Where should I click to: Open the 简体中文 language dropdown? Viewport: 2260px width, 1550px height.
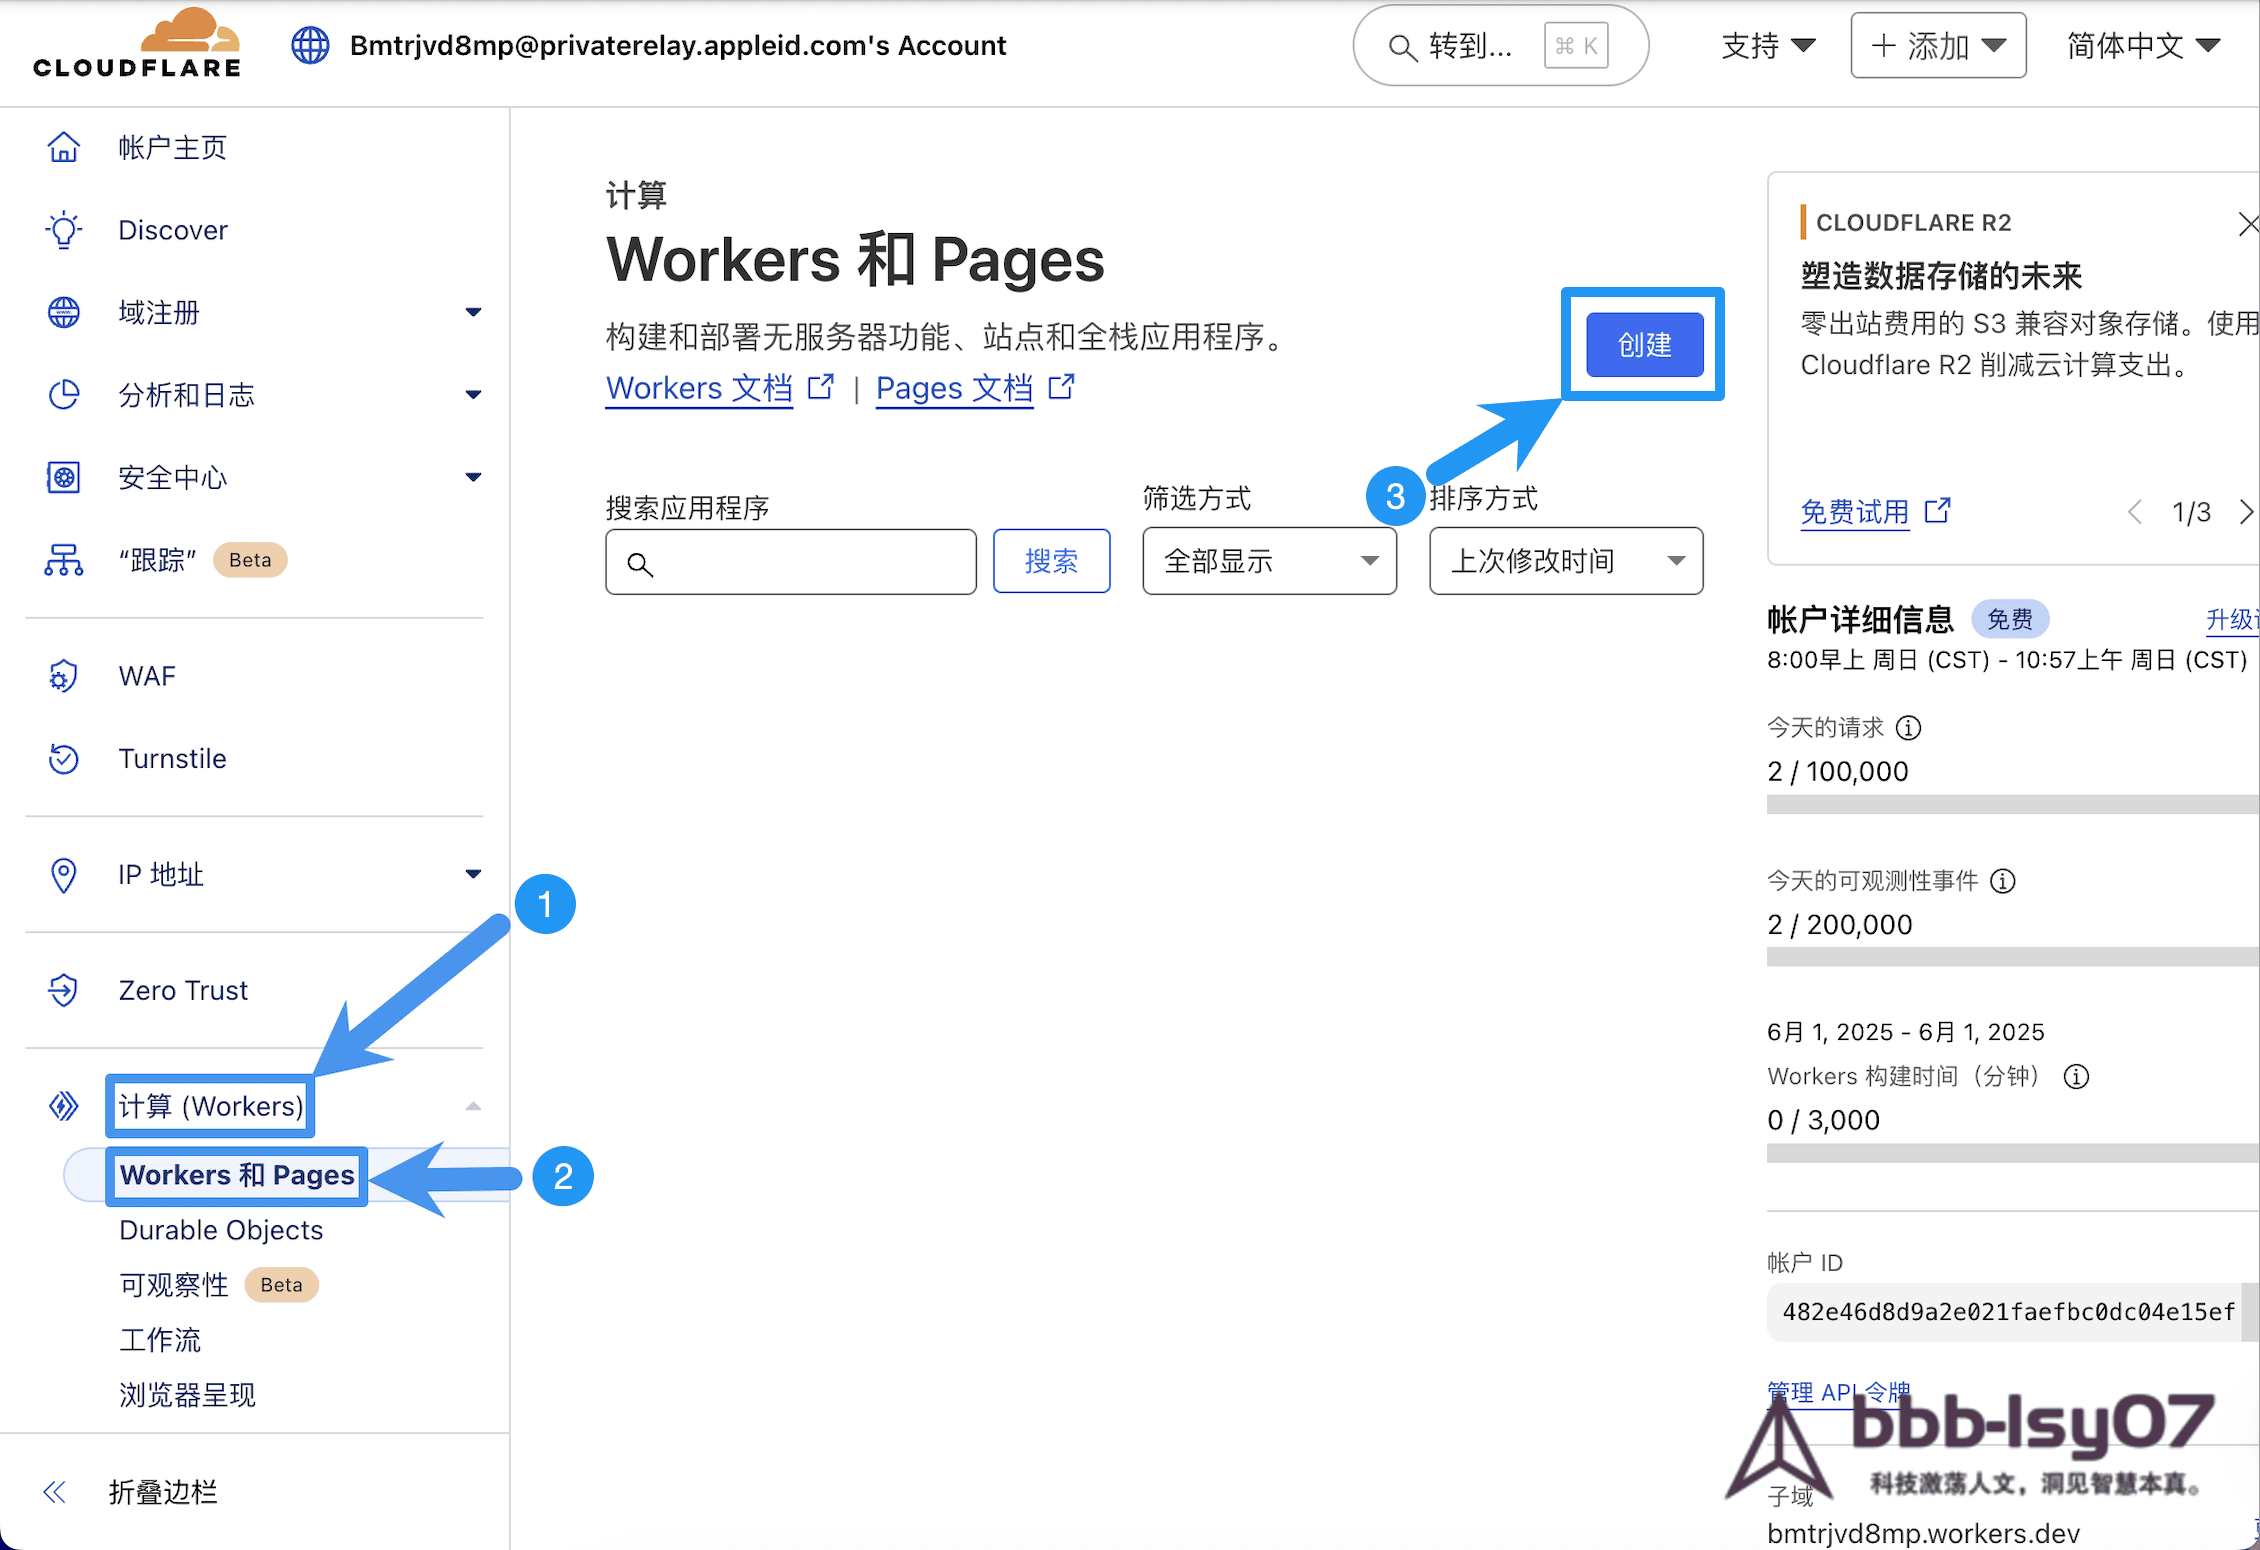[2143, 46]
